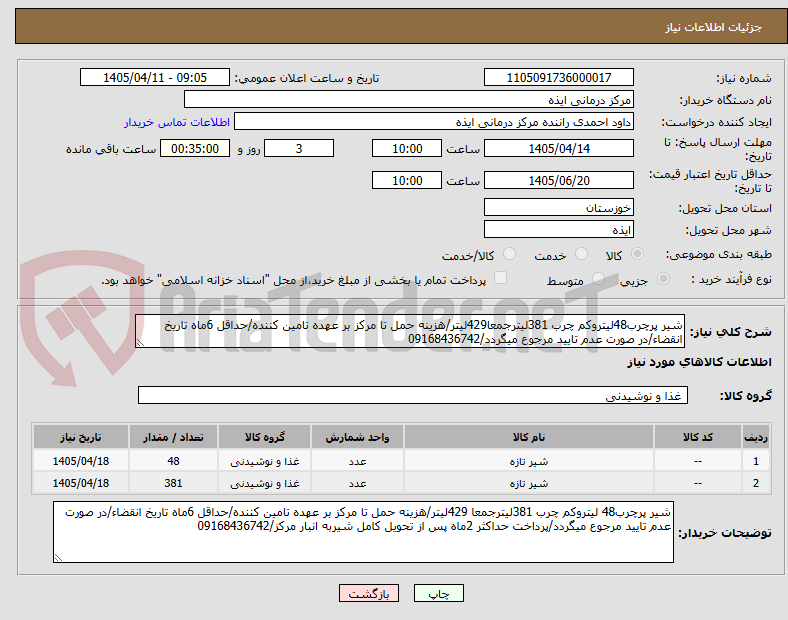This screenshot has height=620, width=788.
Task: Click the unit cell عدد in row 1
Action: coord(357,461)
